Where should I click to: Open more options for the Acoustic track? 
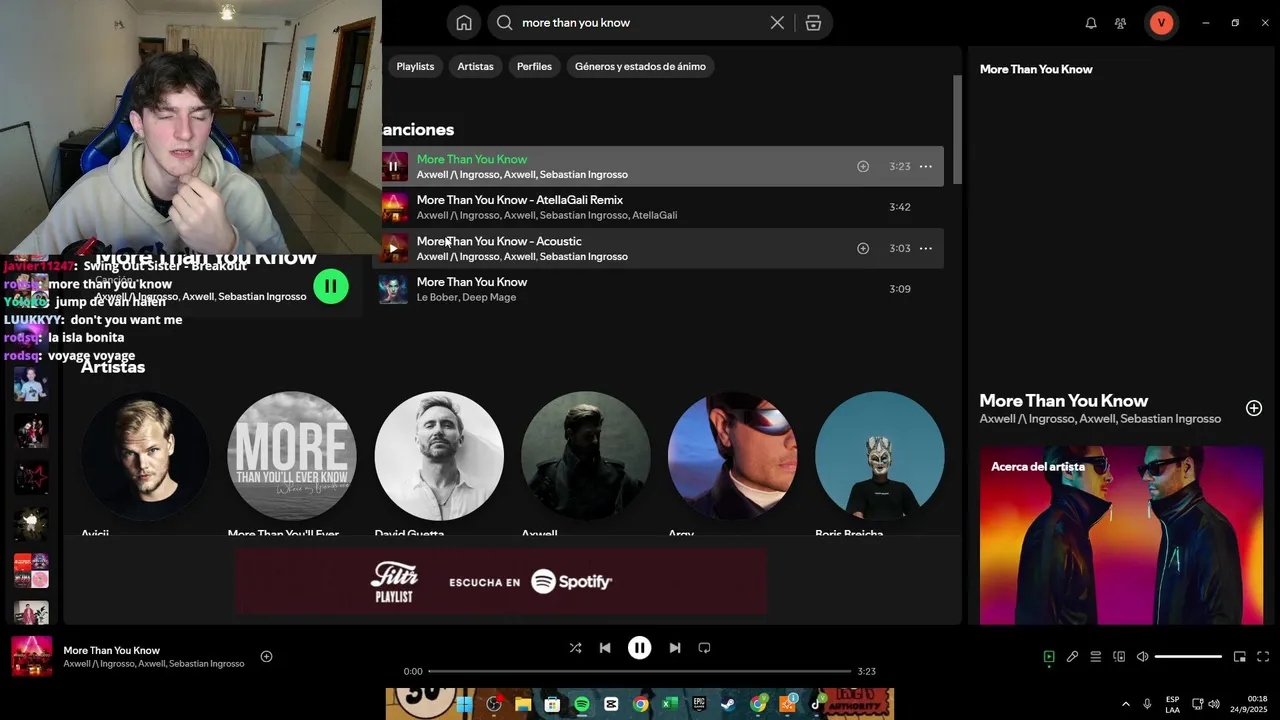click(x=926, y=248)
